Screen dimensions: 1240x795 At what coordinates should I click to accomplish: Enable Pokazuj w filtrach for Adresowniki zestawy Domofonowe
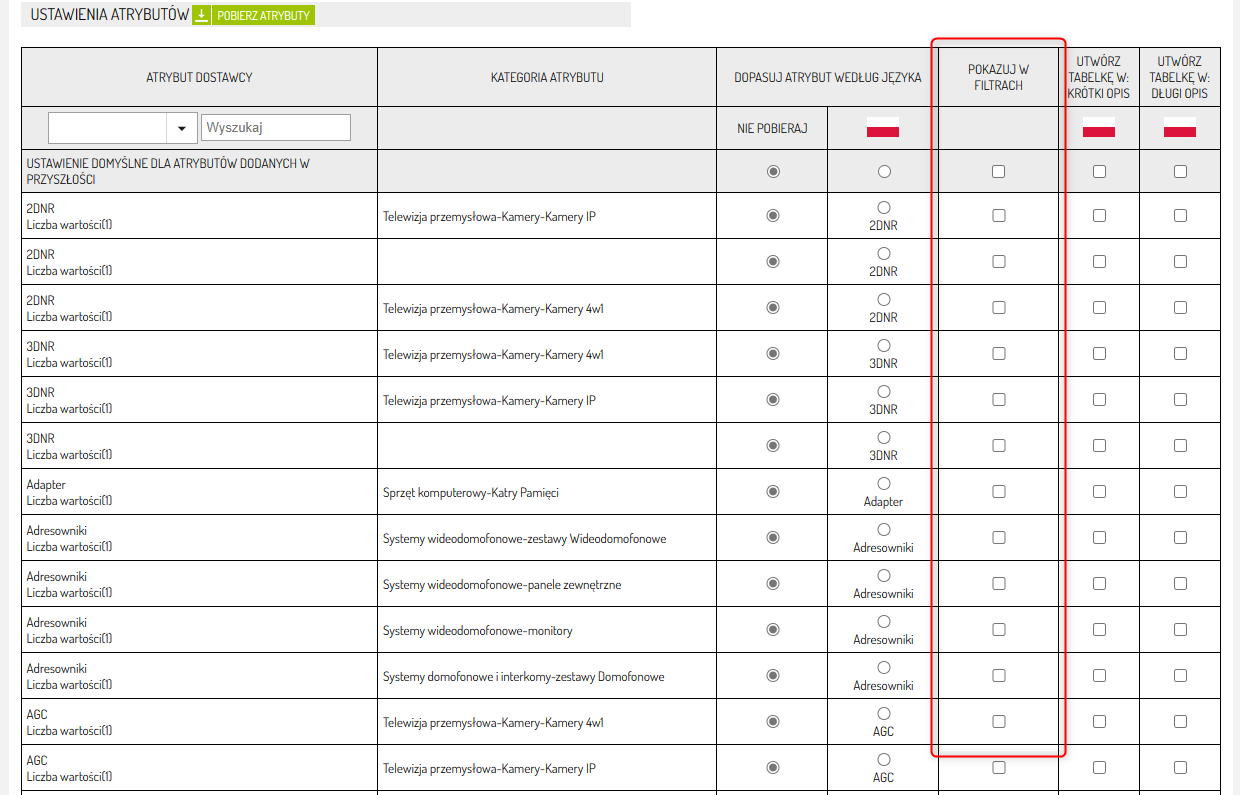tap(998, 675)
